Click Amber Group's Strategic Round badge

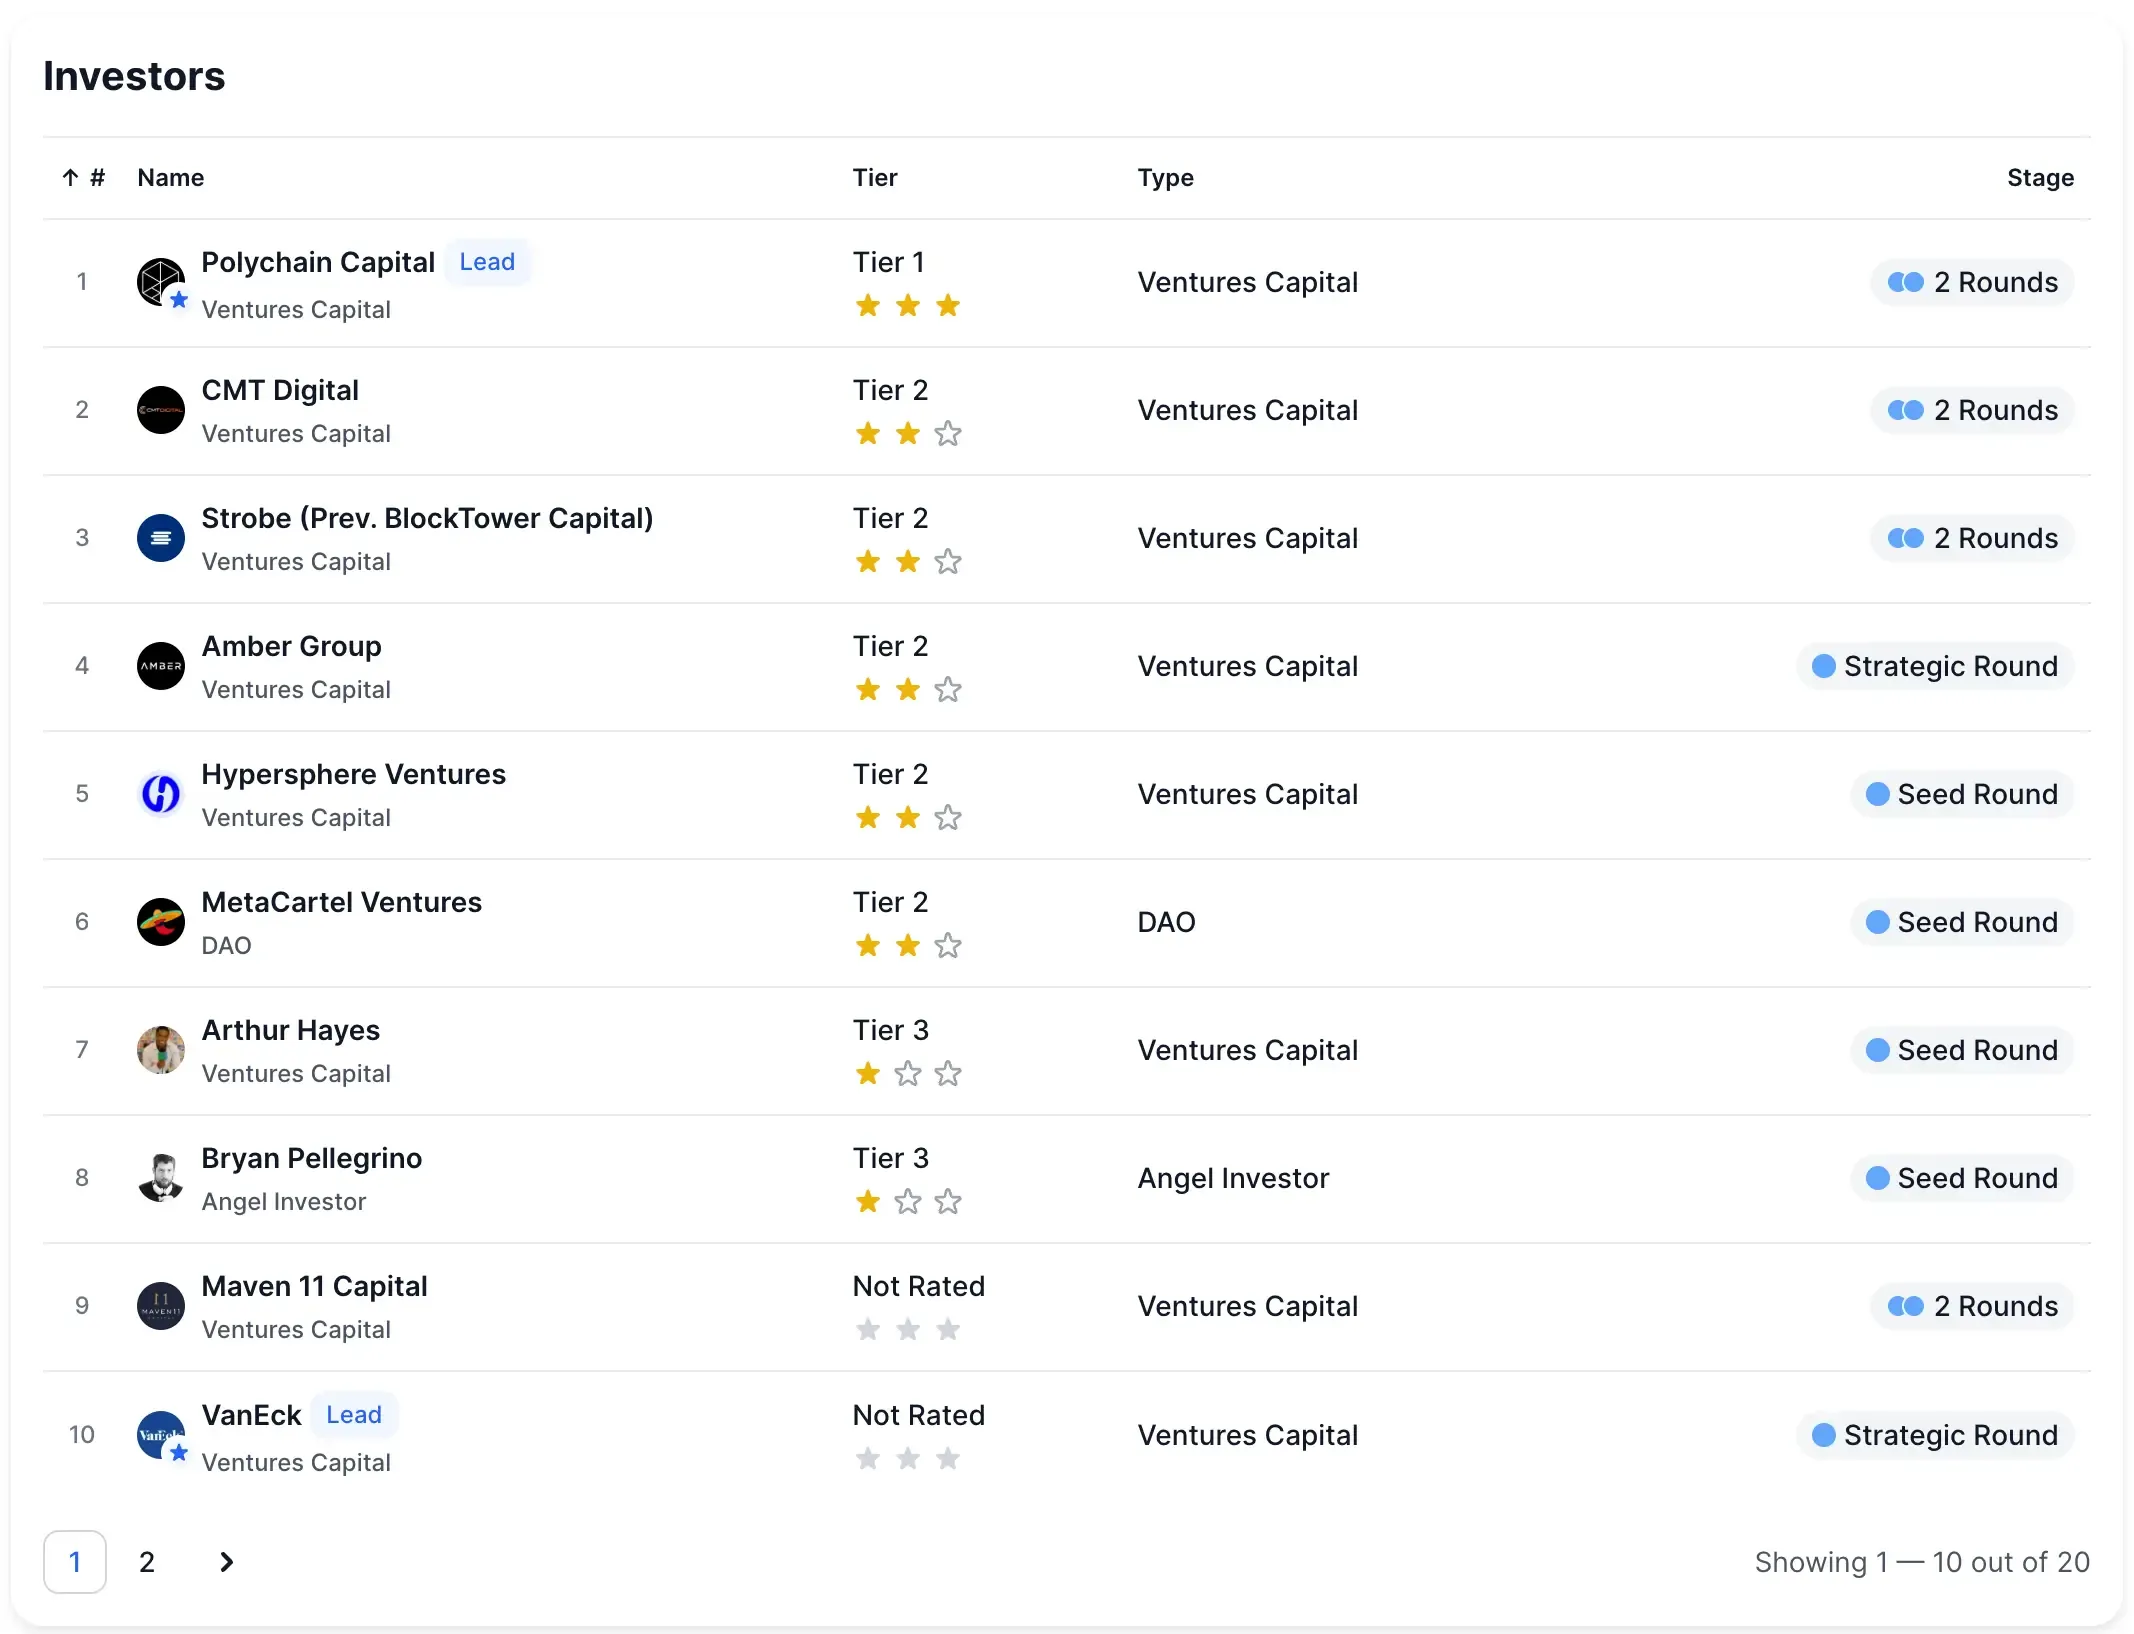coord(1935,666)
